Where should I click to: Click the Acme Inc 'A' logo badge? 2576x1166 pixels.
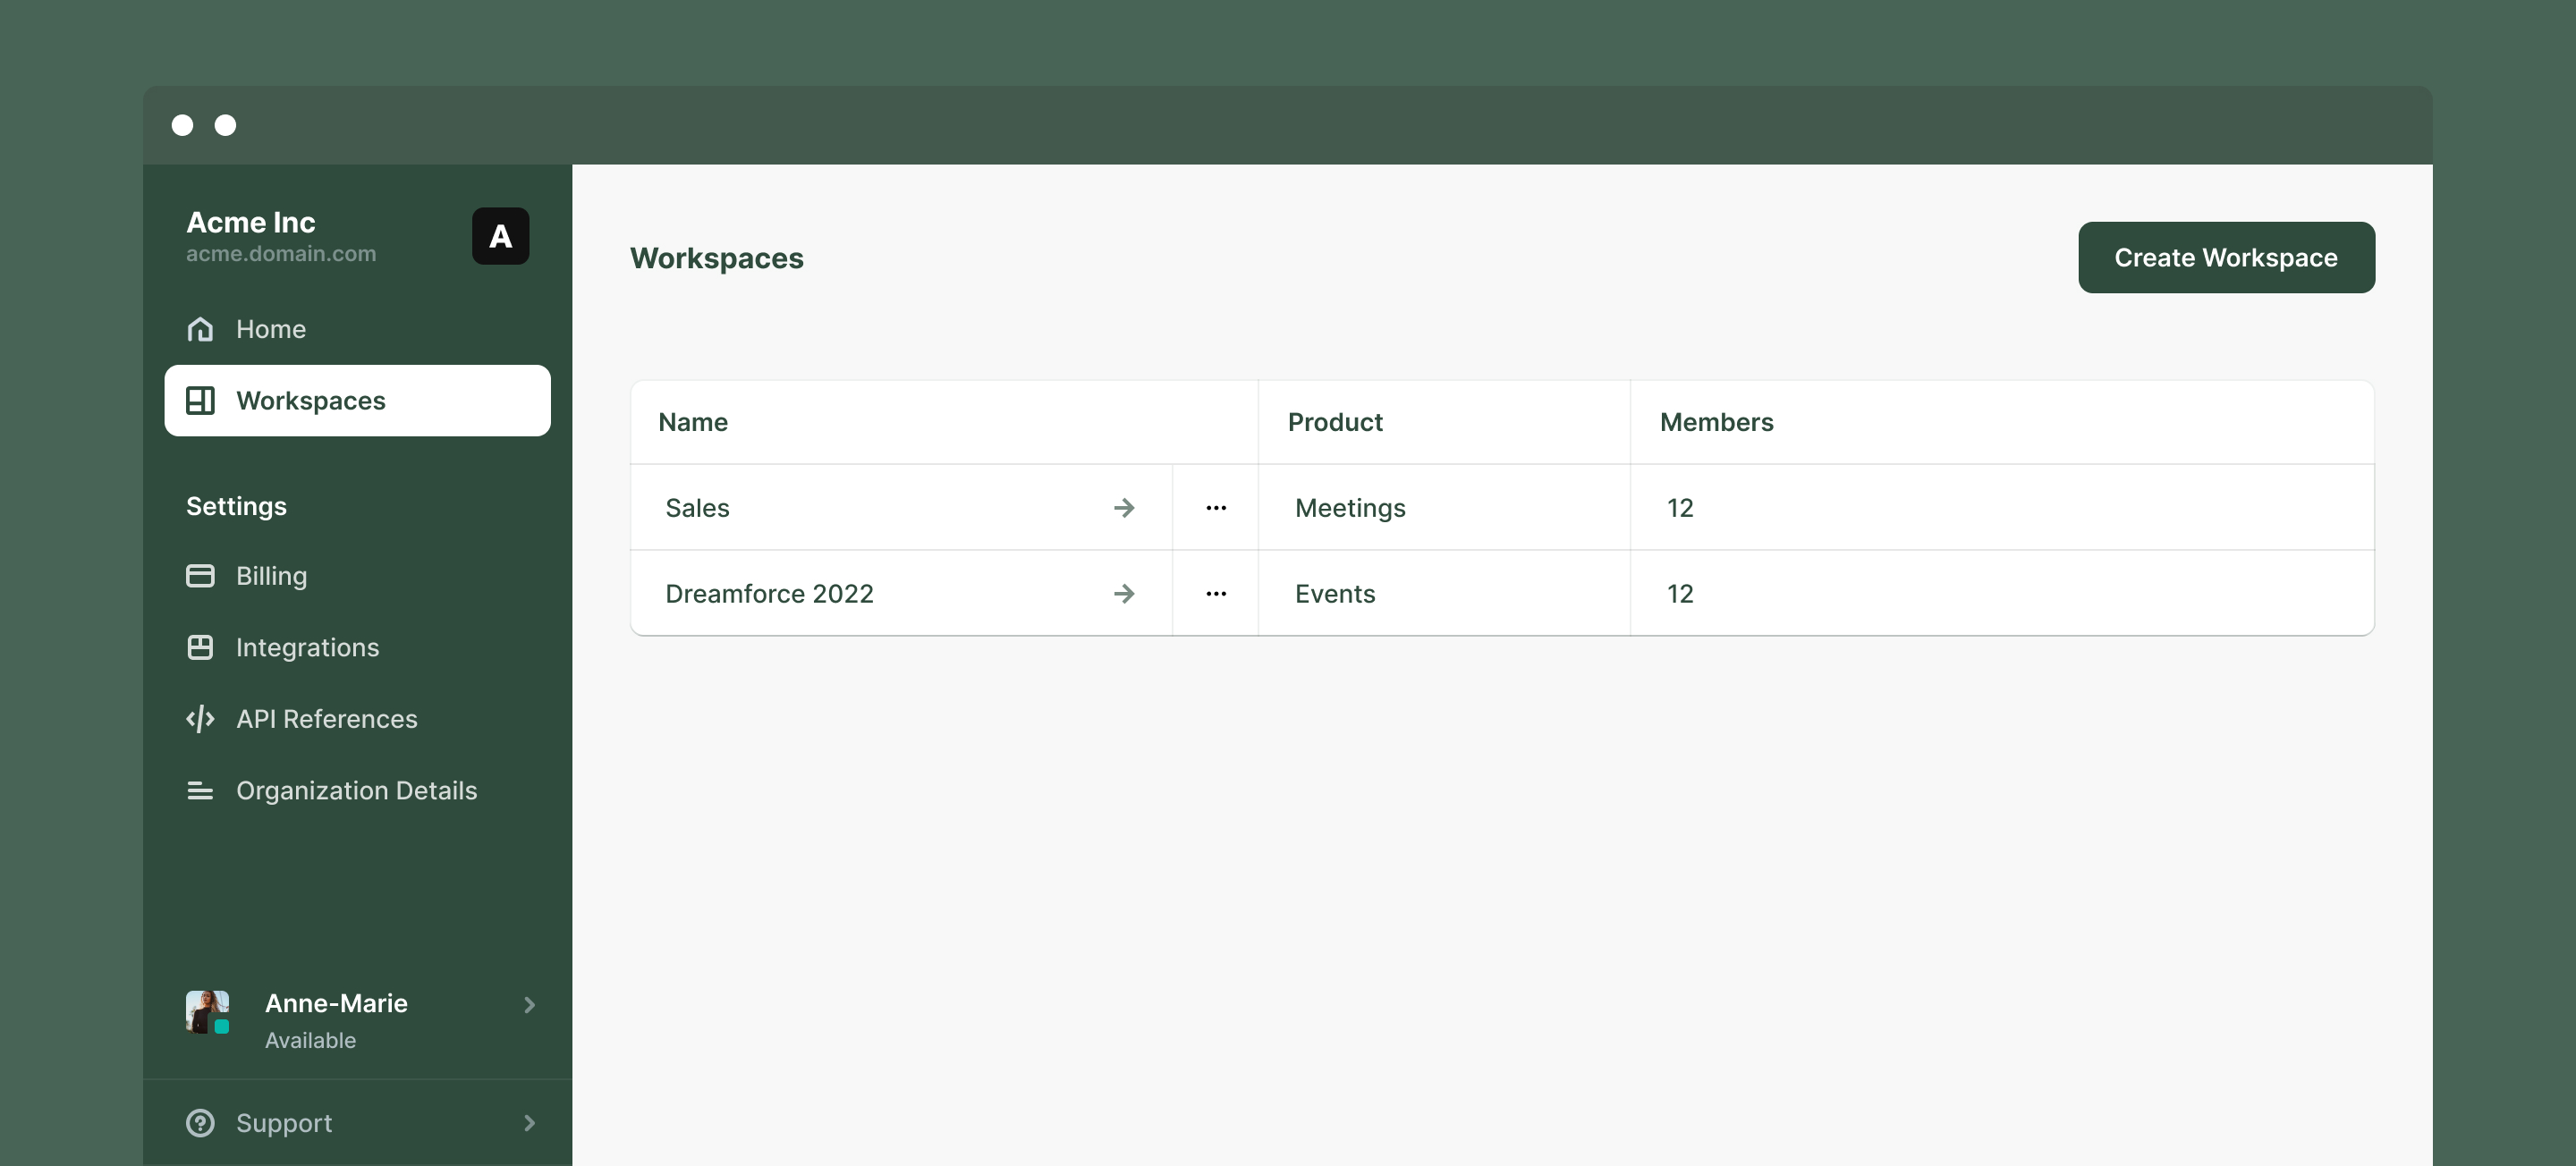[500, 237]
